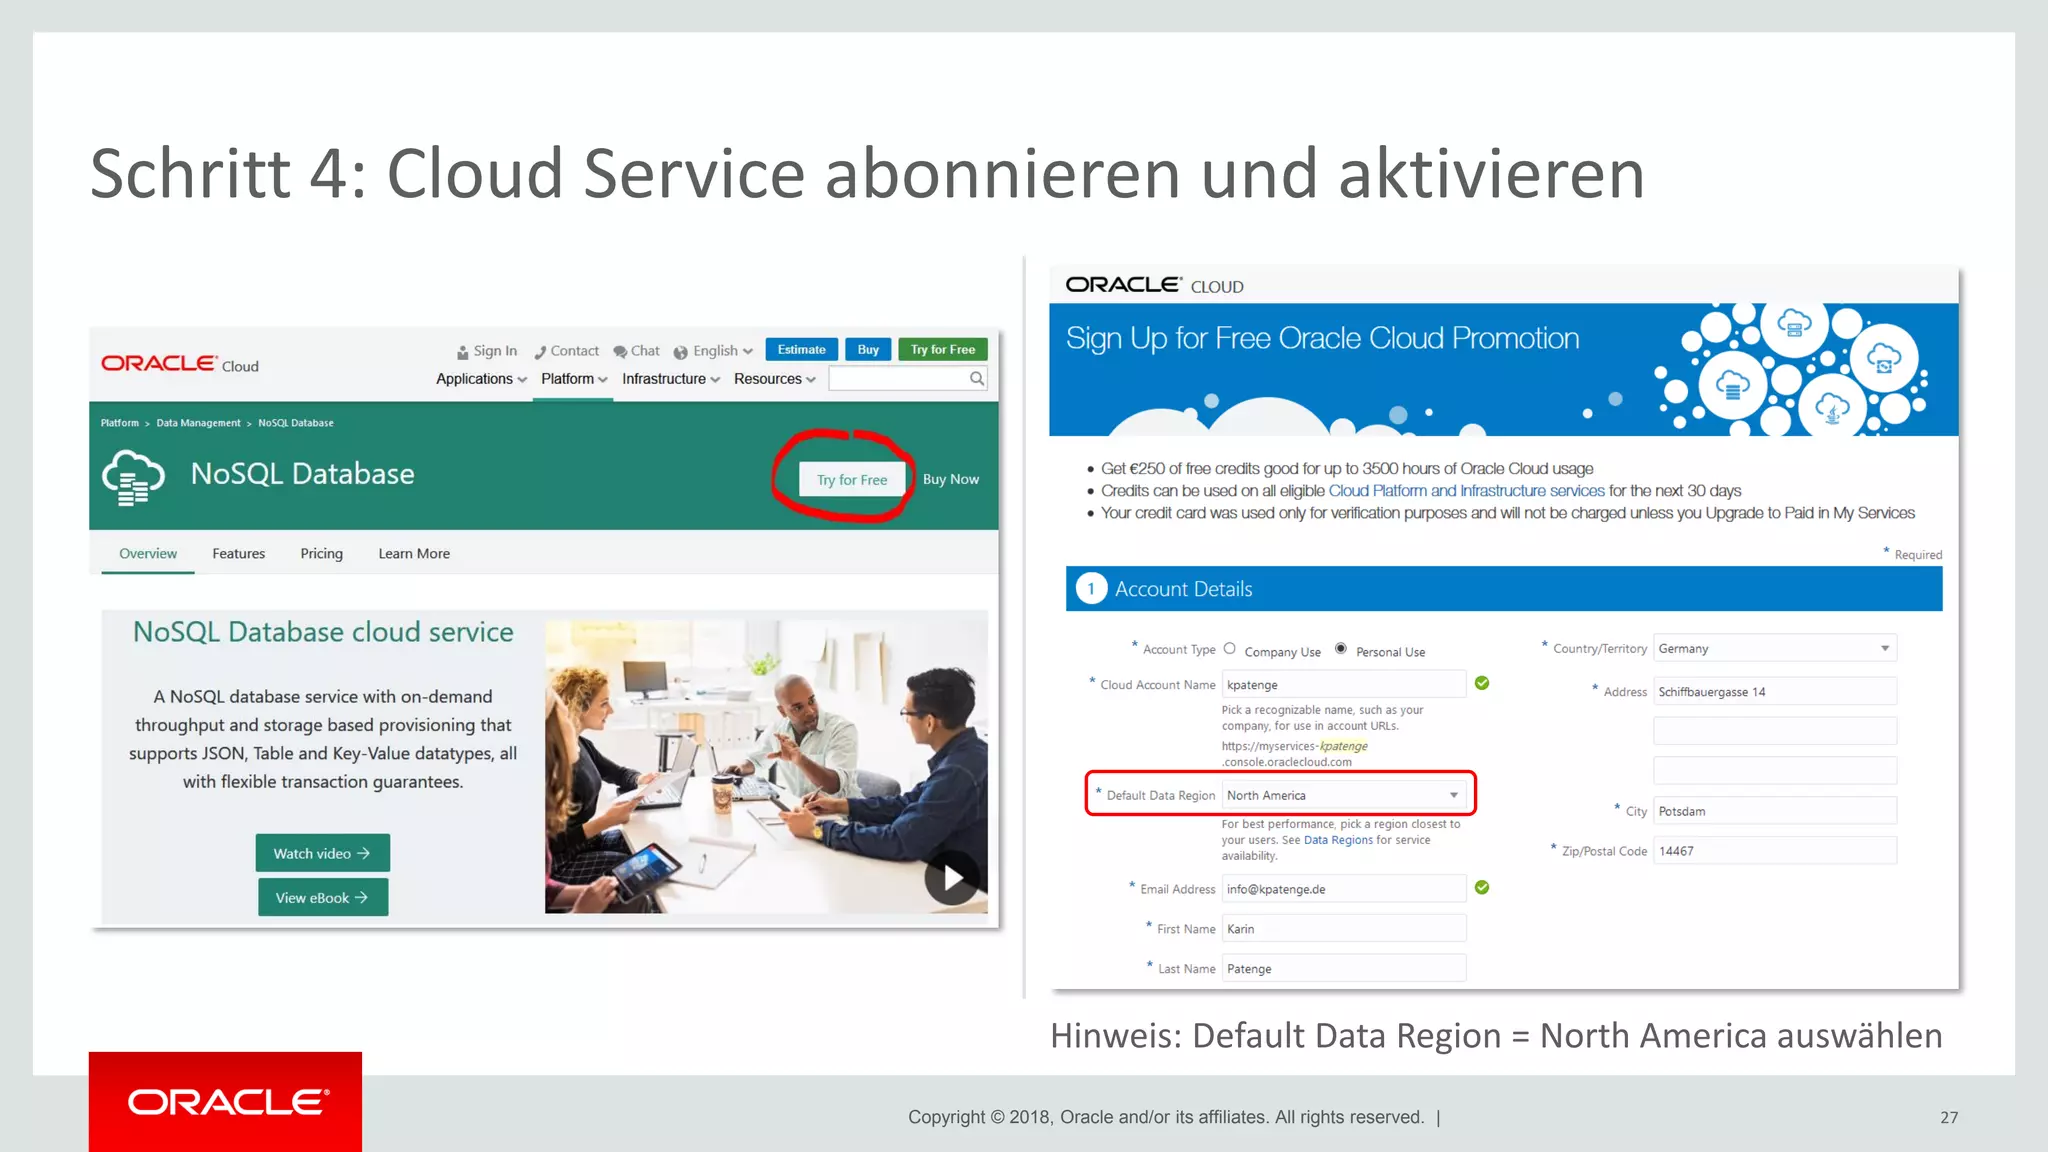The width and height of the screenshot is (2048, 1152).
Task: Click the First Name field
Action: tap(1343, 928)
